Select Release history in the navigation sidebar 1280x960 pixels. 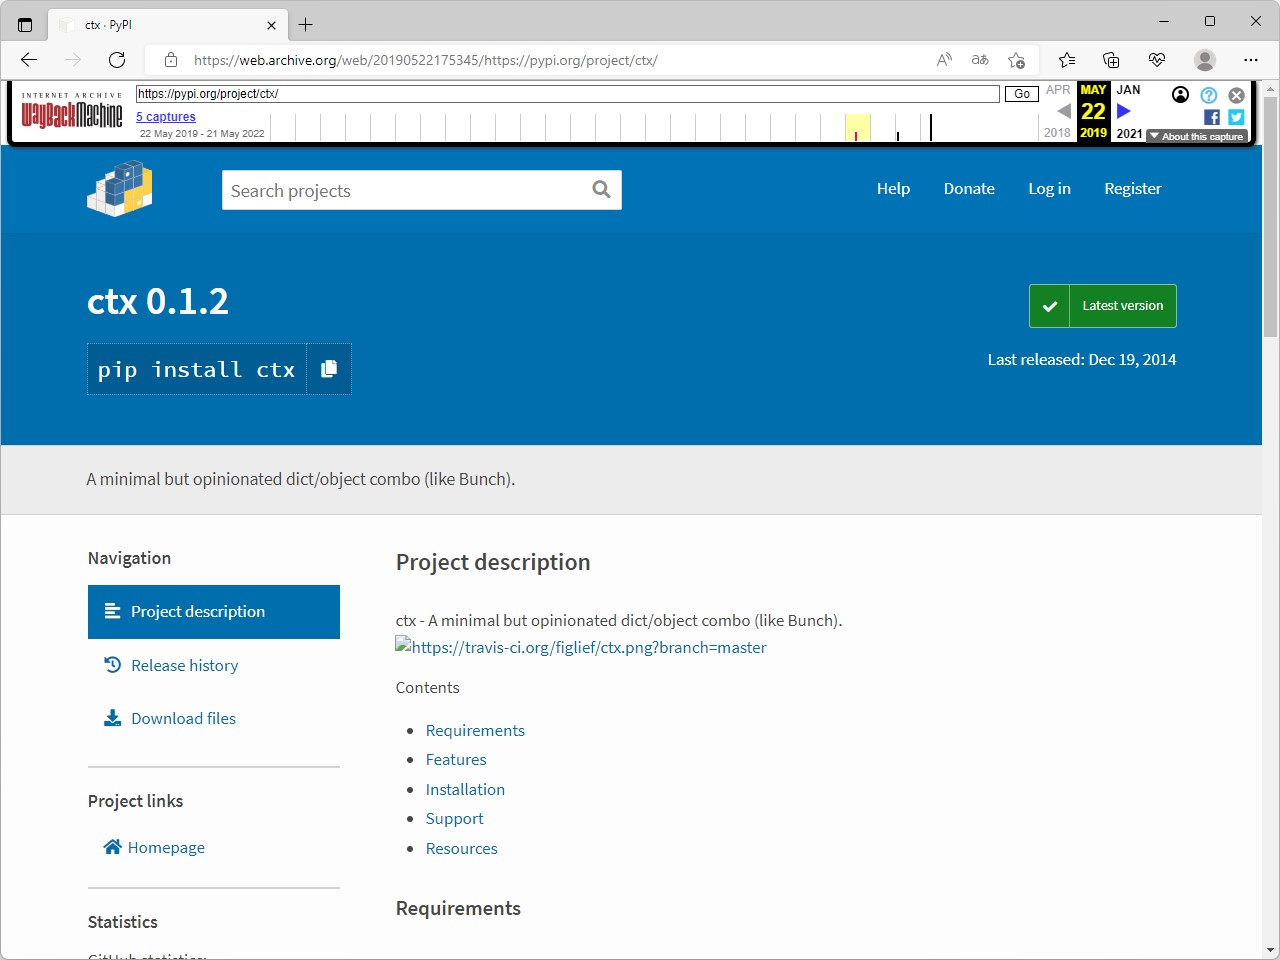tap(184, 665)
